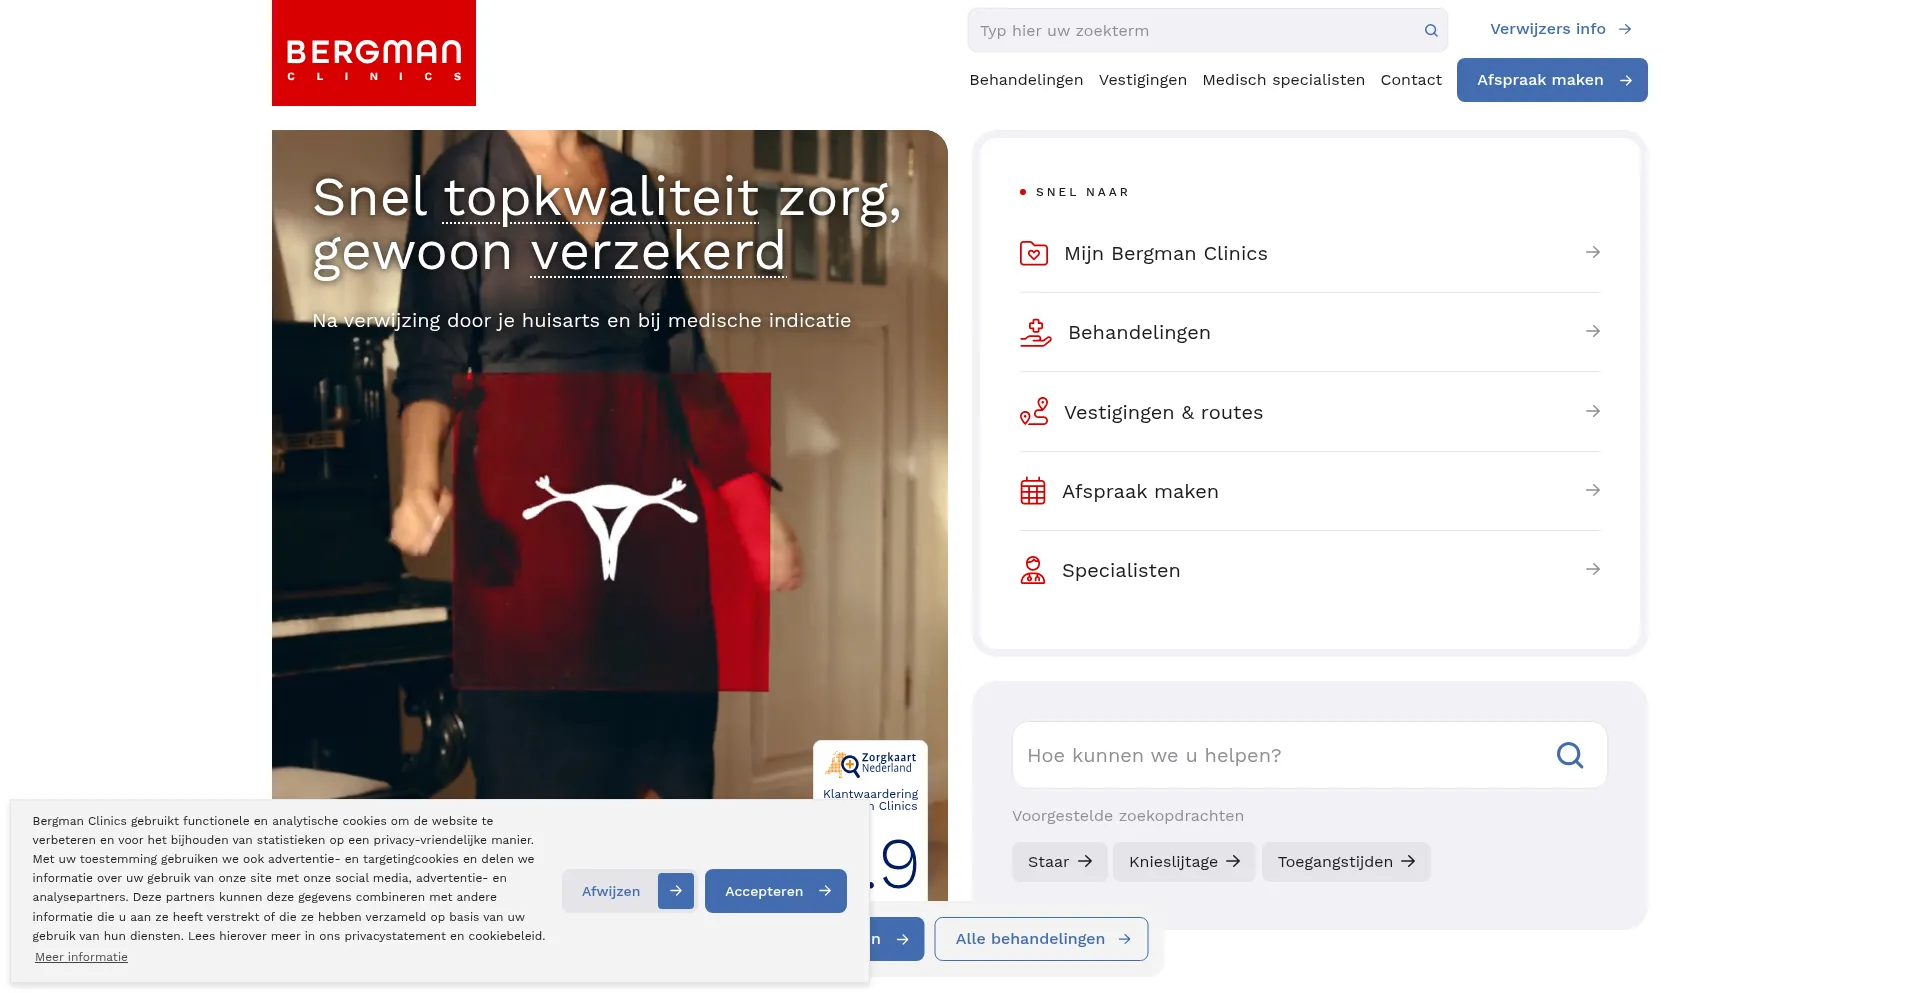Open the Behandelingen menu item

pyautogui.click(x=1026, y=80)
